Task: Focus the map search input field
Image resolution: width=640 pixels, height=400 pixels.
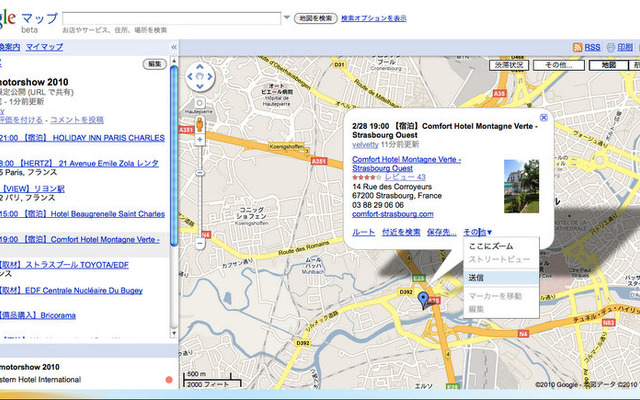Action: 171,18
